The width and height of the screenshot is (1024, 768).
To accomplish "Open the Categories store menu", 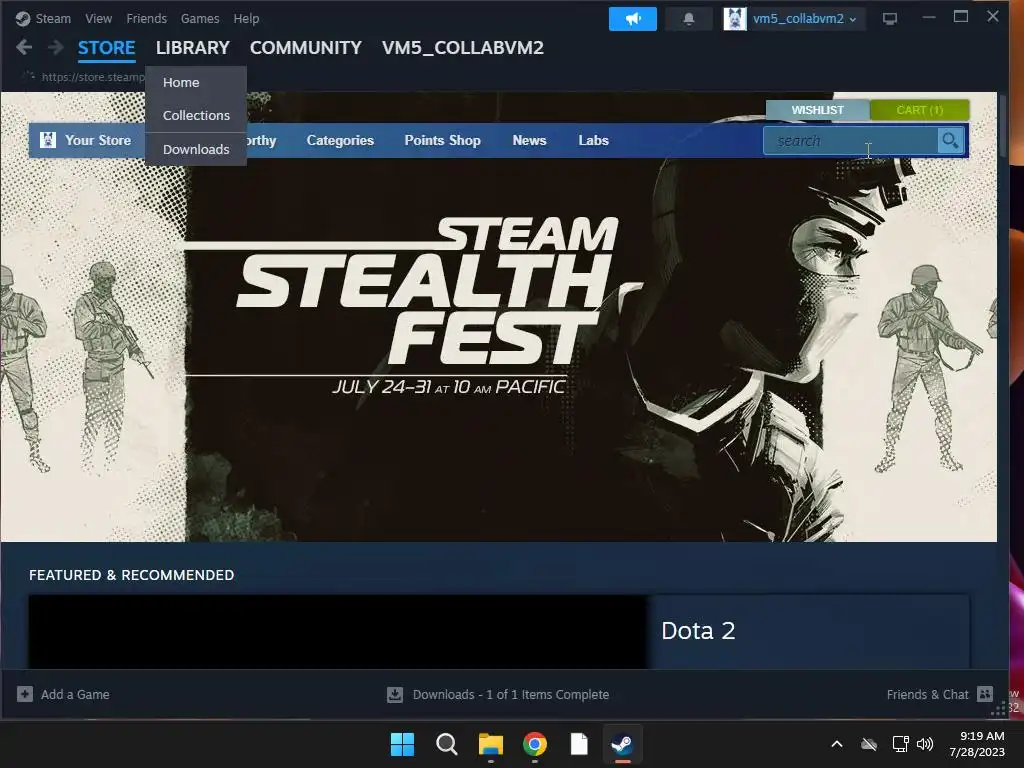I will click(340, 140).
